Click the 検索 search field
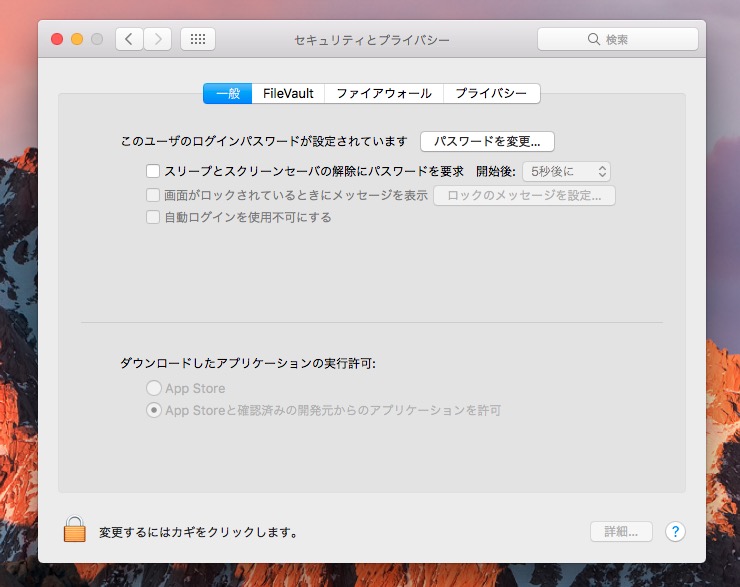 pos(617,39)
